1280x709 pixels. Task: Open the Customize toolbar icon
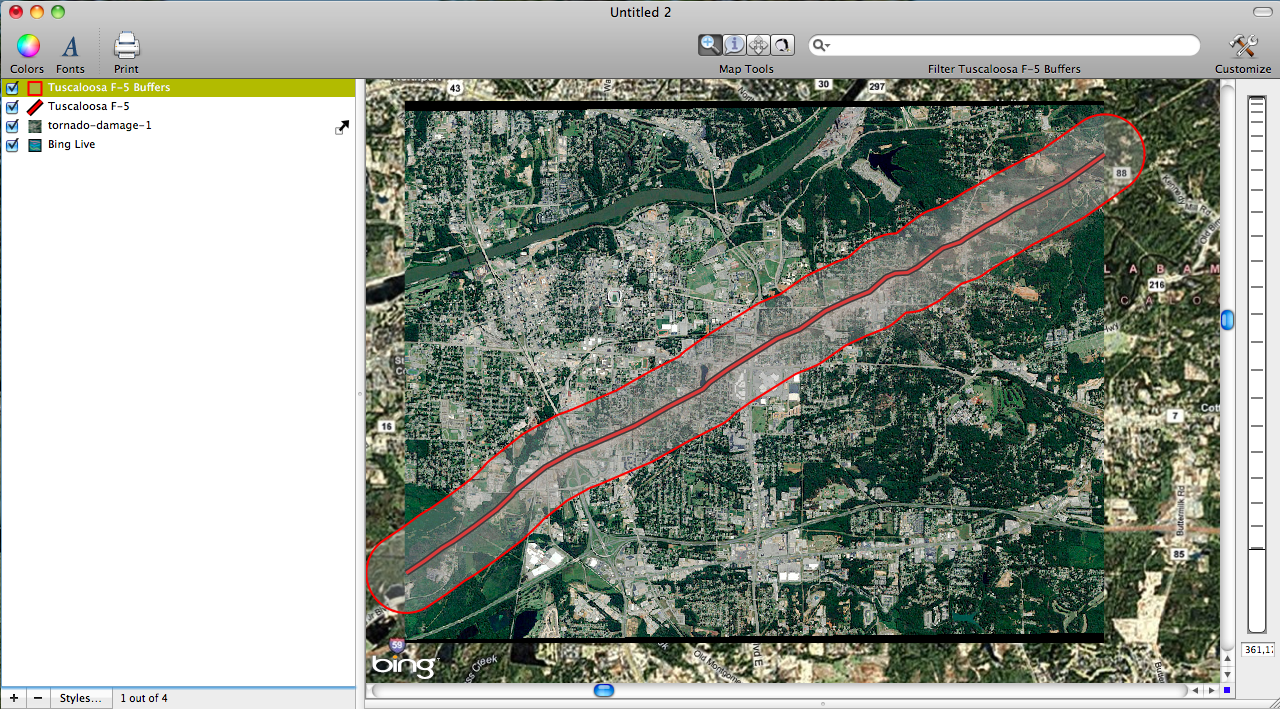click(x=1242, y=45)
